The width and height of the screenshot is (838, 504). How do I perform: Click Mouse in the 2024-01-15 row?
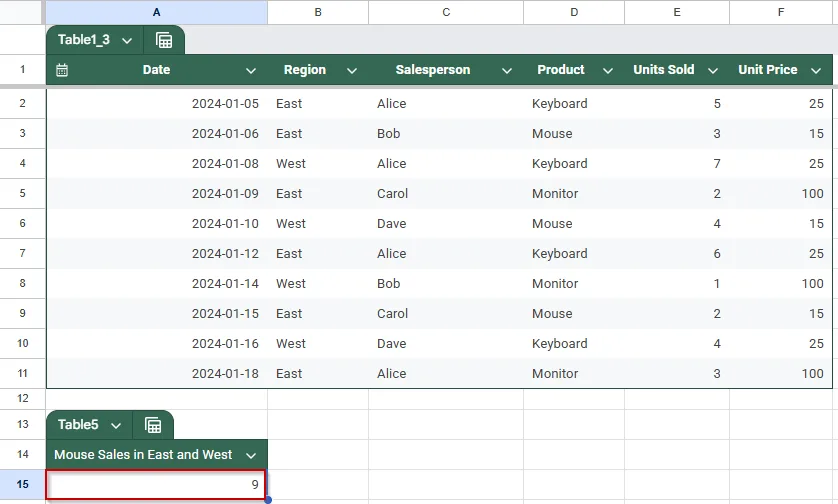(552, 314)
